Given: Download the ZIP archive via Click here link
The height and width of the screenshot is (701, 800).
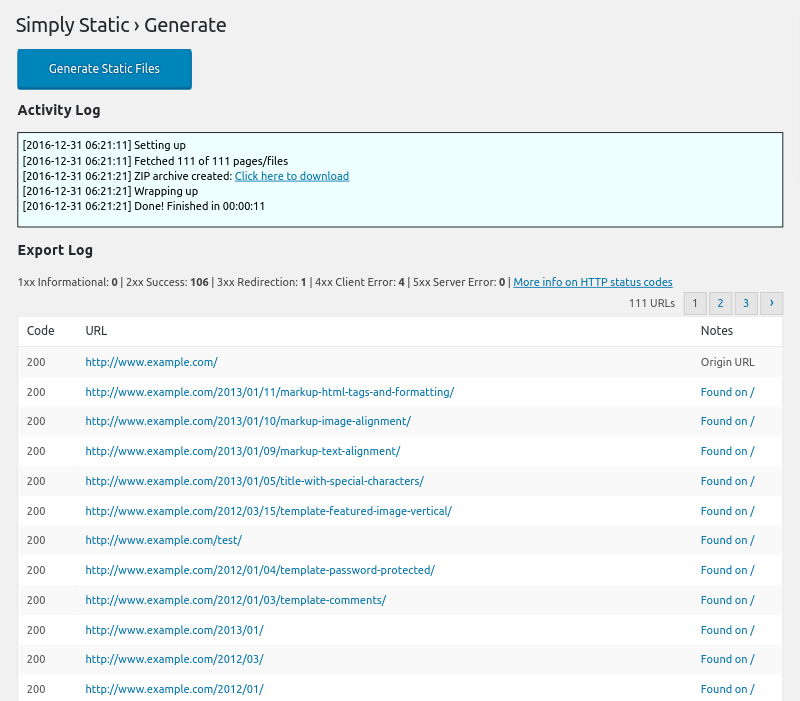Looking at the screenshot, I should point(291,176).
